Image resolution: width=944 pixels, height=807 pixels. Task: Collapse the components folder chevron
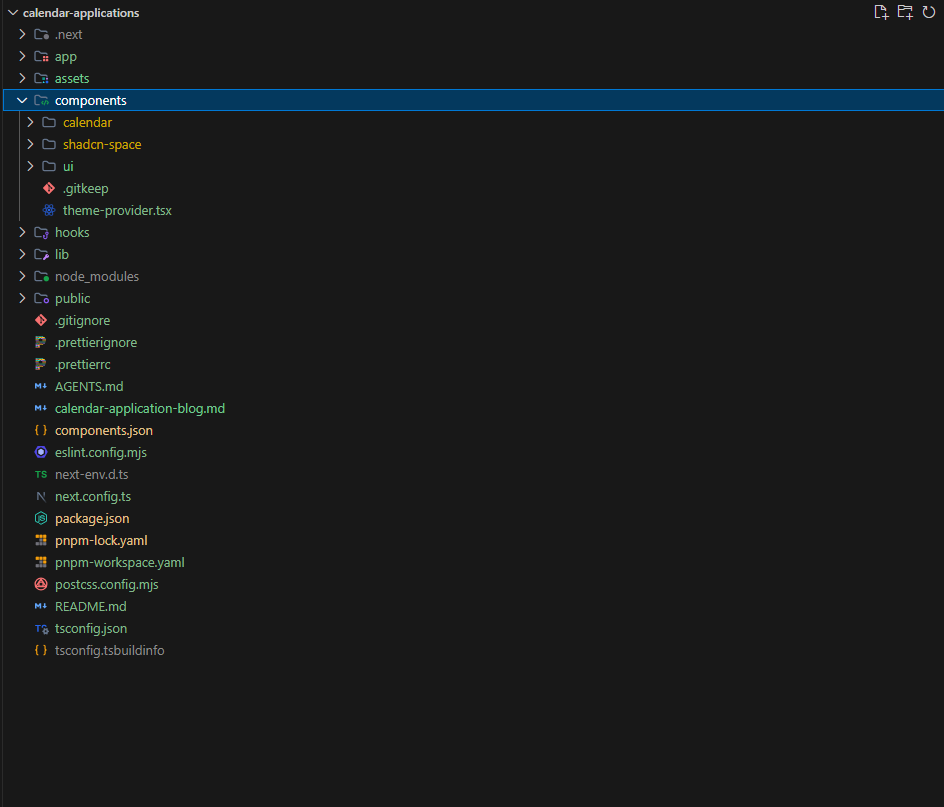click(22, 101)
